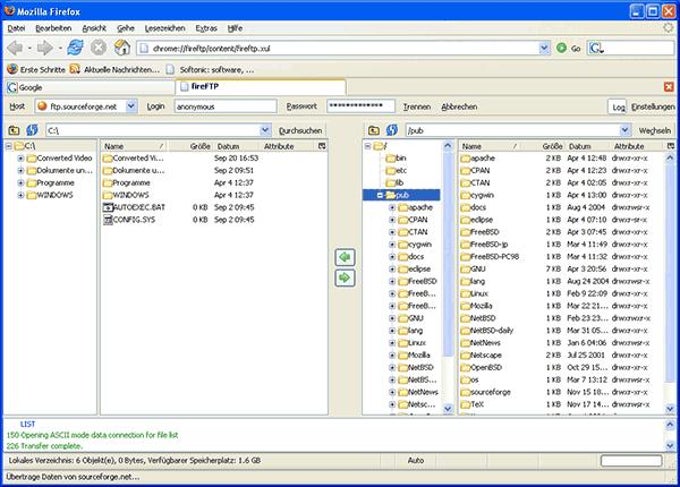
Task: Open the /pub remote path dropdown
Action: (624, 130)
